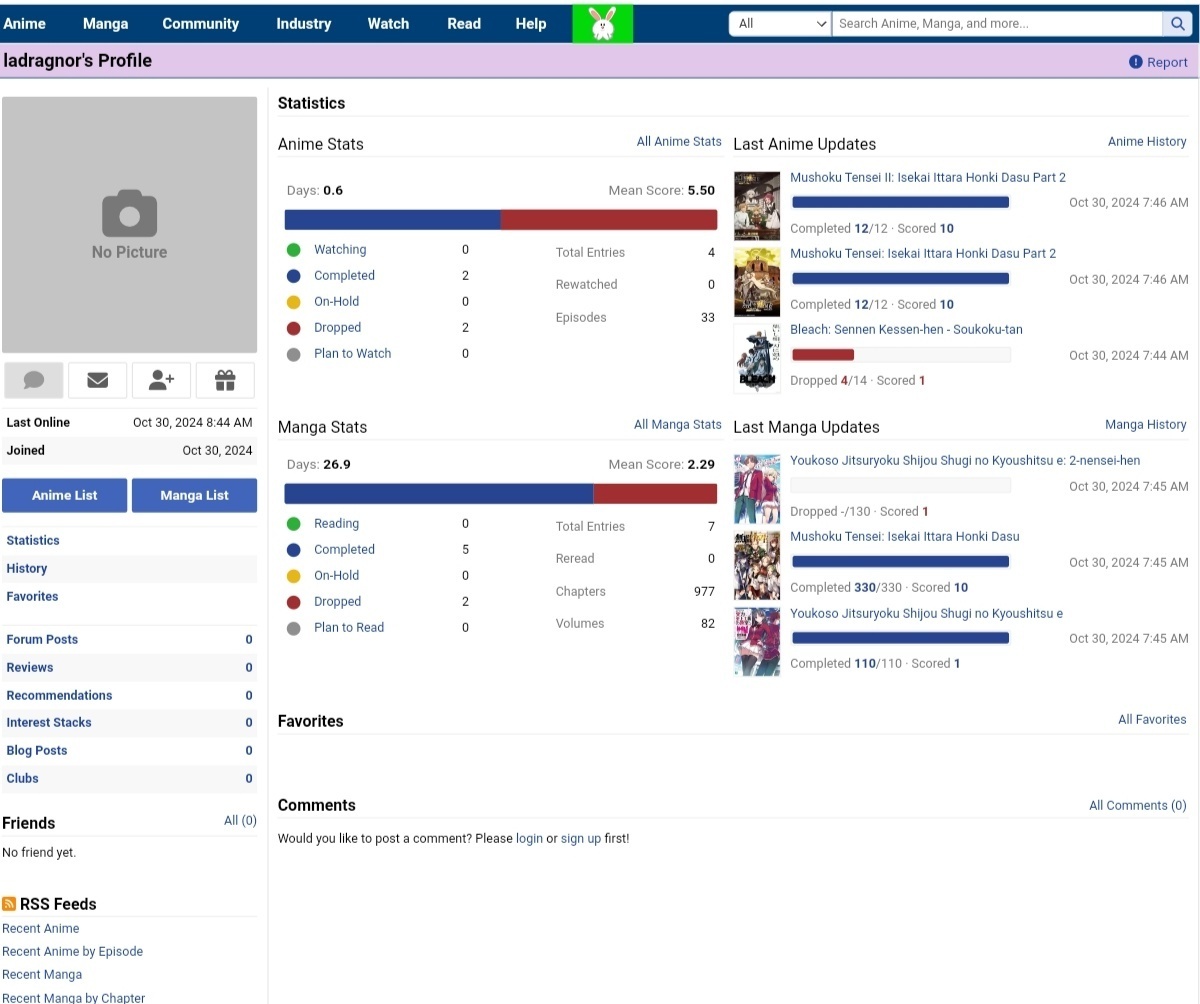
Task: Click the anime stats completed/dropped bar
Action: tap(500, 220)
